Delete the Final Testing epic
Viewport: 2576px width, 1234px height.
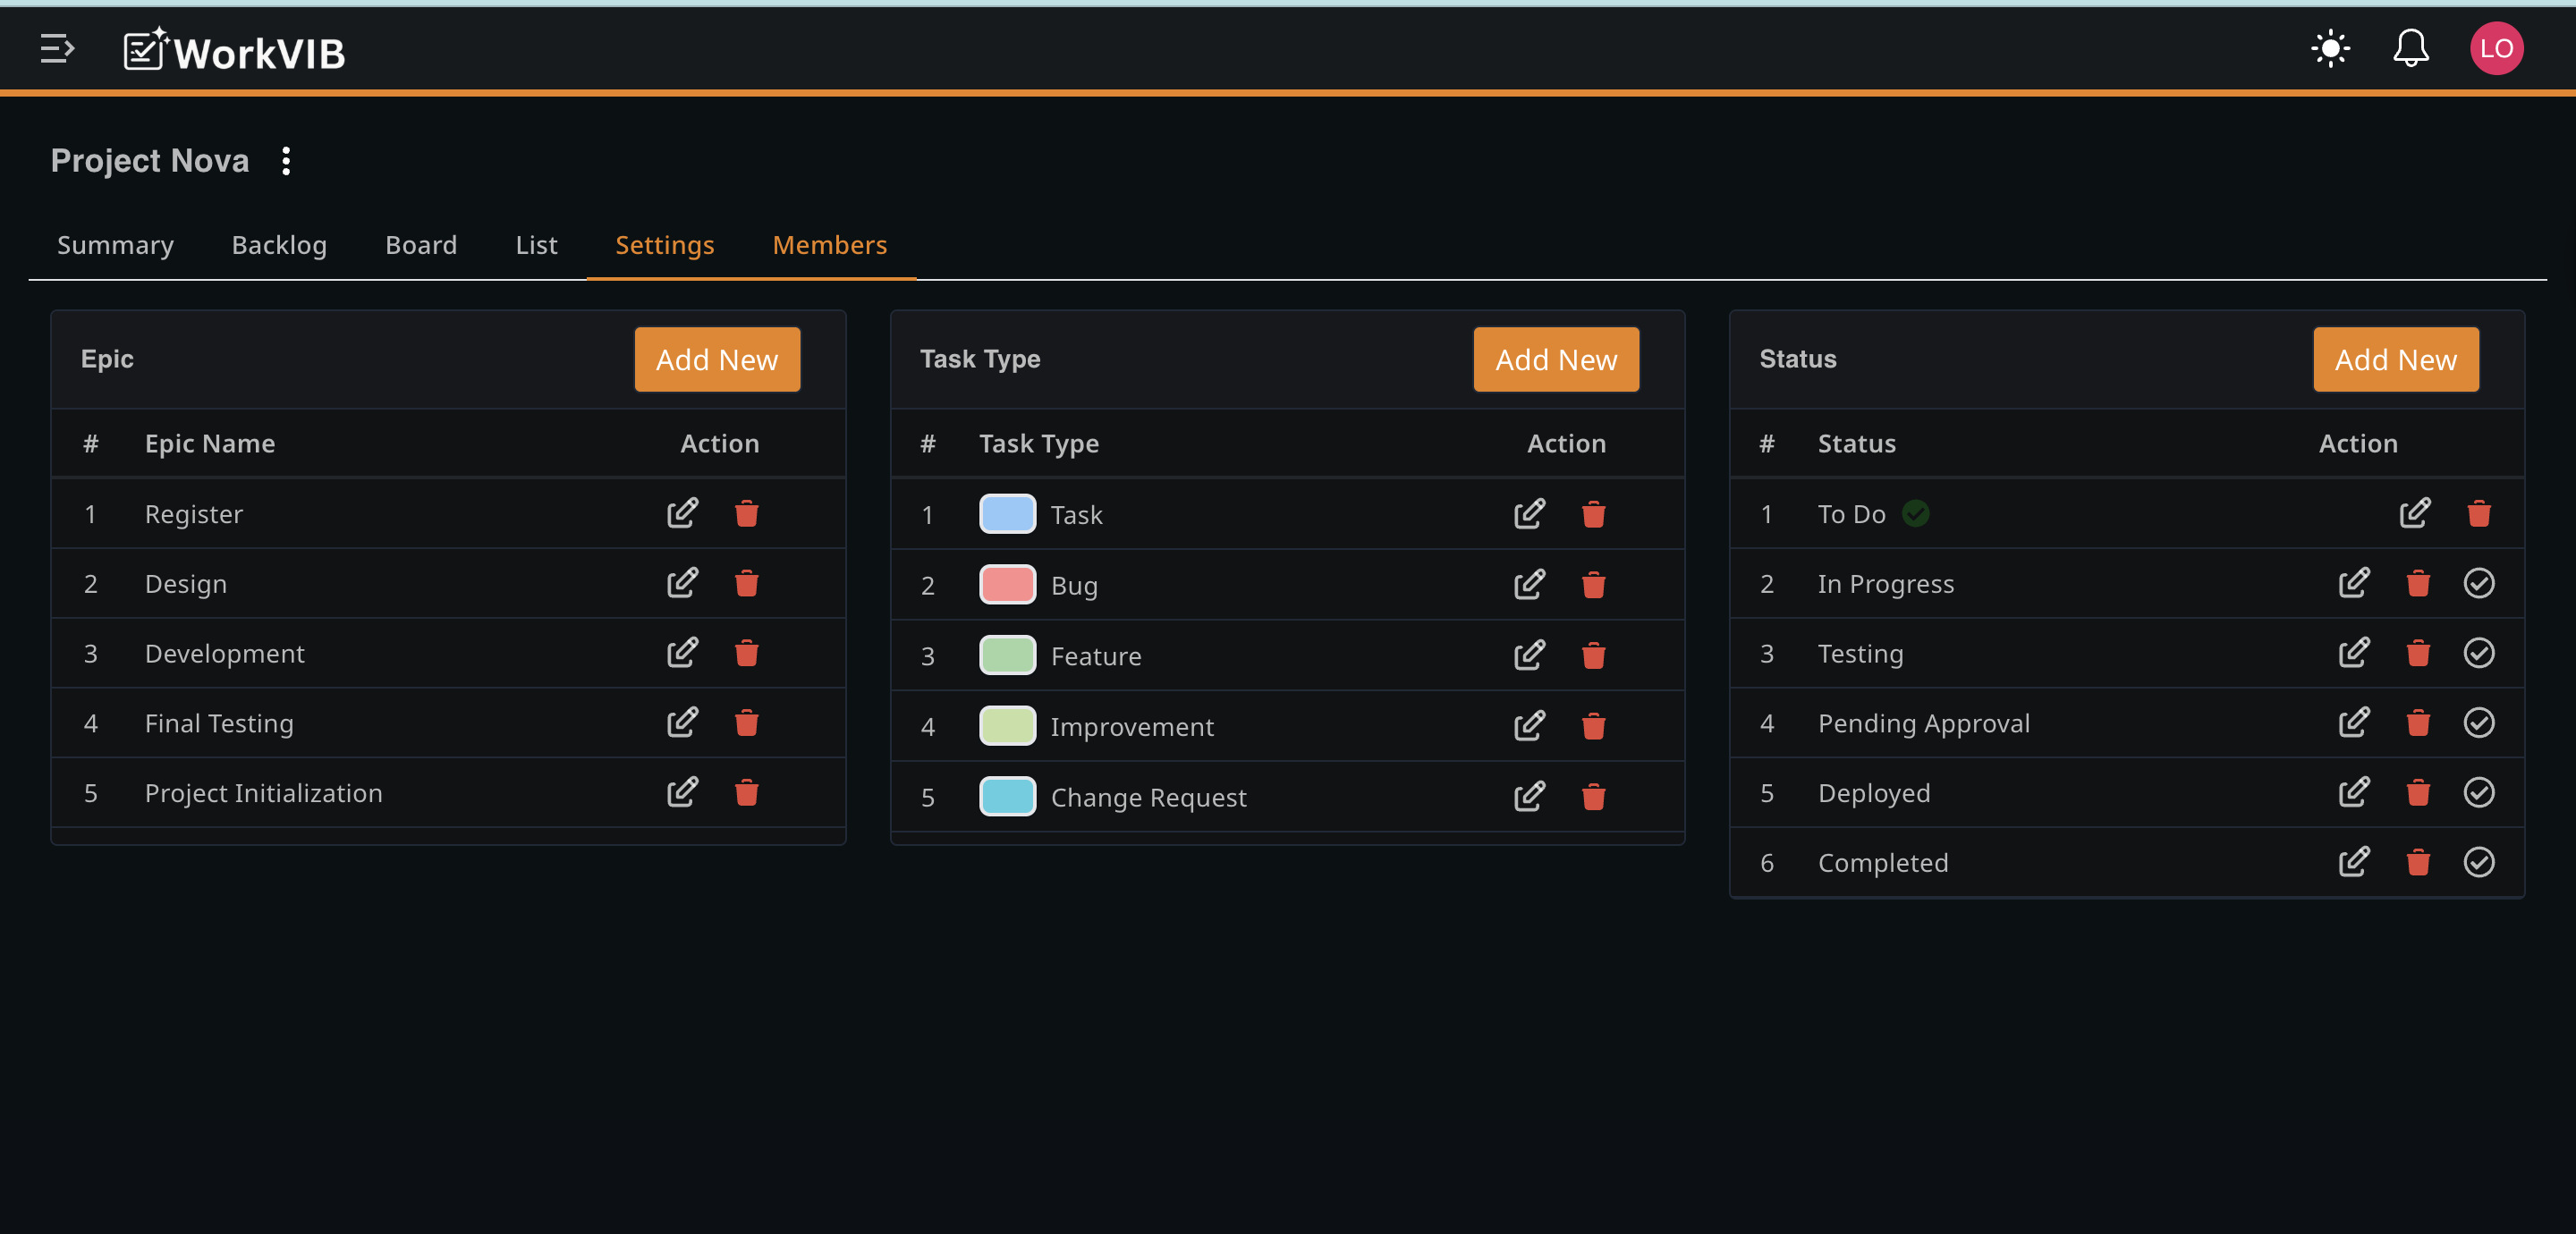[746, 722]
